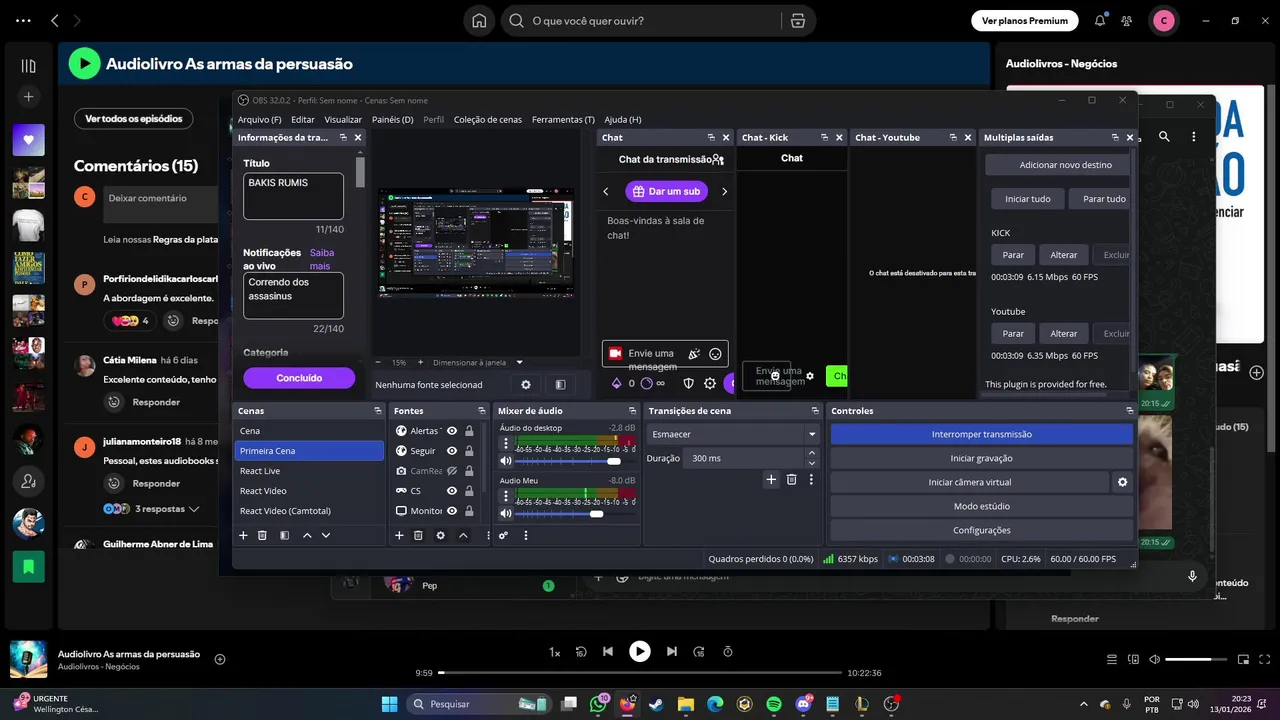This screenshot has width=1280, height=720.
Task: Open Kick chat settings gear icon
Action: [x=810, y=377]
